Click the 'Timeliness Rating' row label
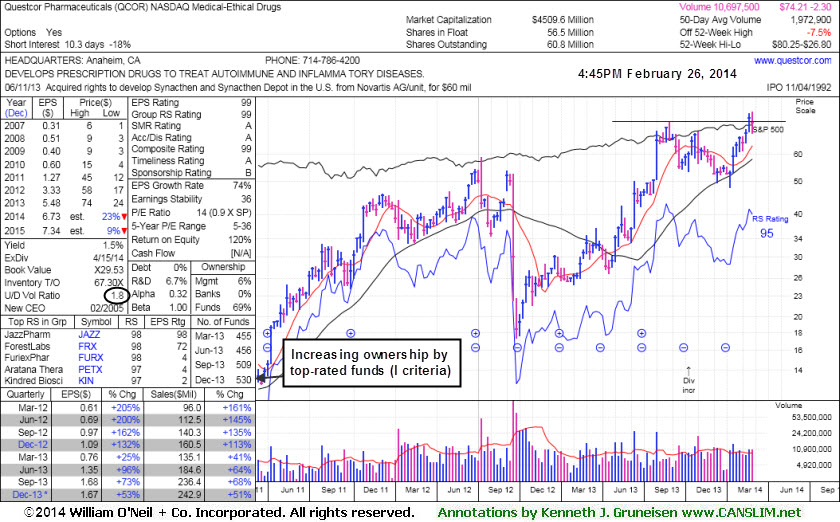840x522 pixels. pyautogui.click(x=169, y=160)
